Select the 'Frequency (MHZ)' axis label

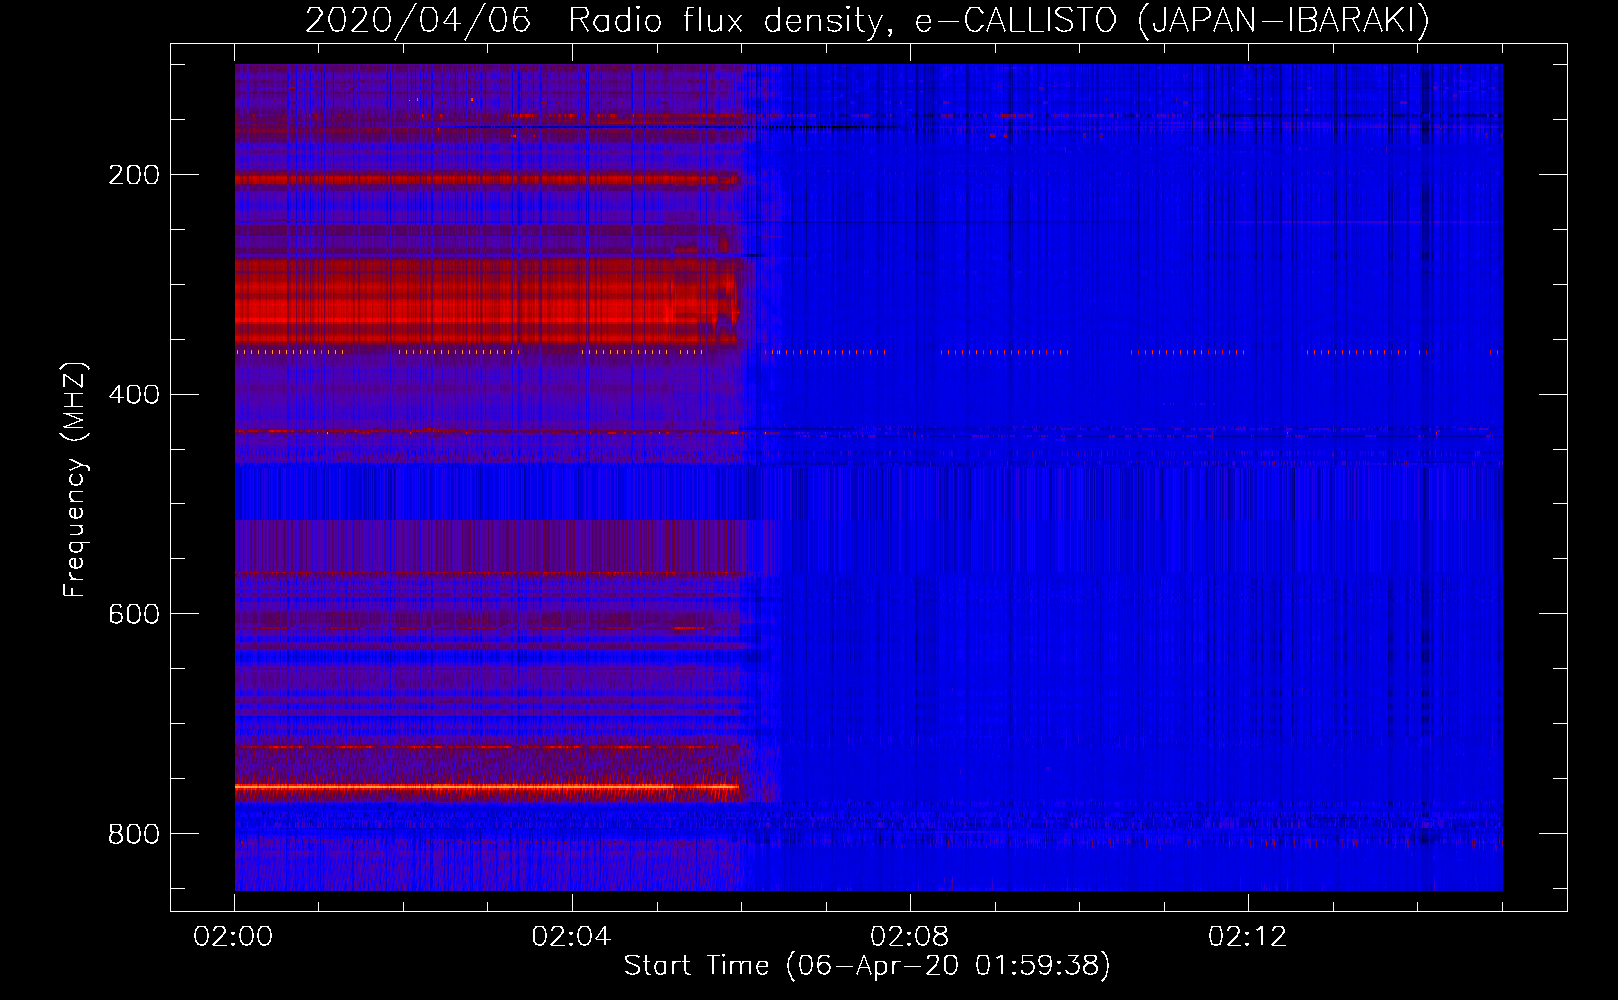pos(75,479)
